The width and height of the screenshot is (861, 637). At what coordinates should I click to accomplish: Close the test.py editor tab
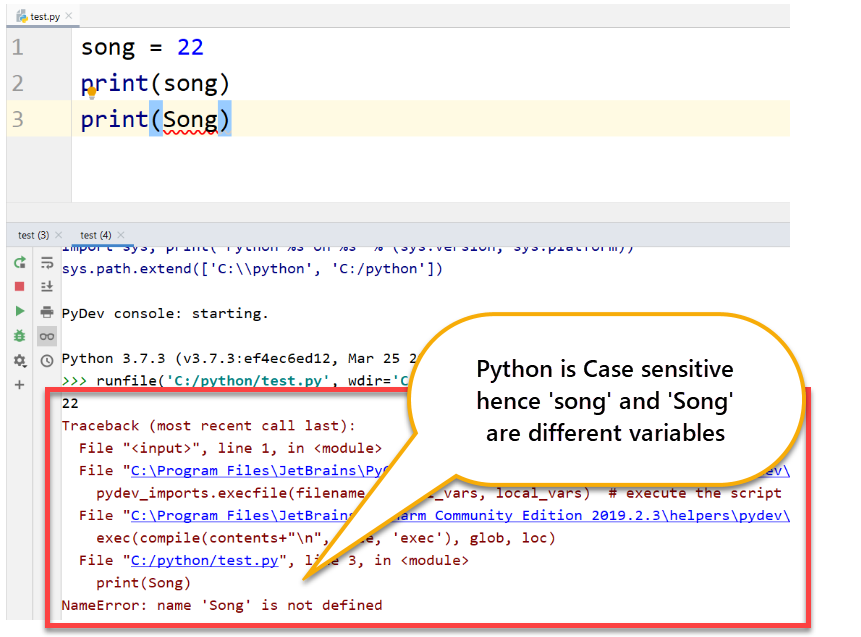pos(69,16)
